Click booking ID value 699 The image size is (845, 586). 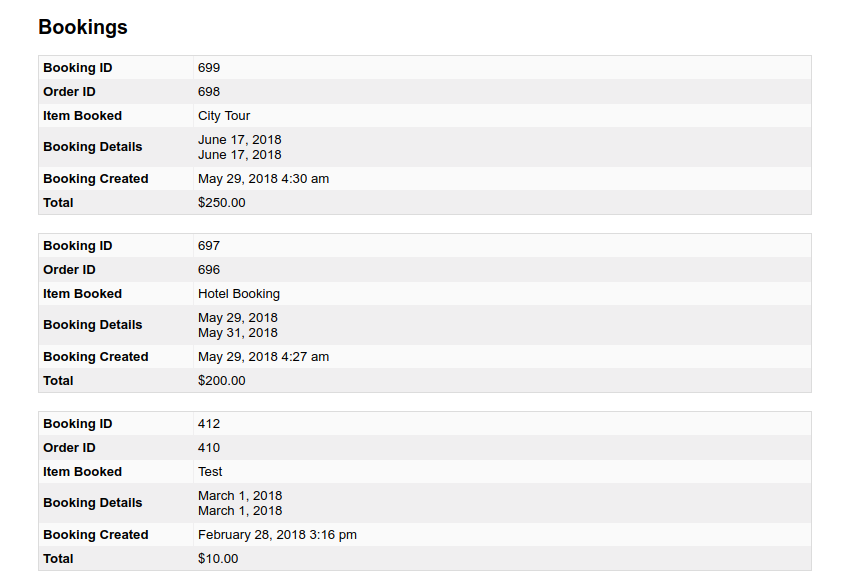tap(209, 68)
